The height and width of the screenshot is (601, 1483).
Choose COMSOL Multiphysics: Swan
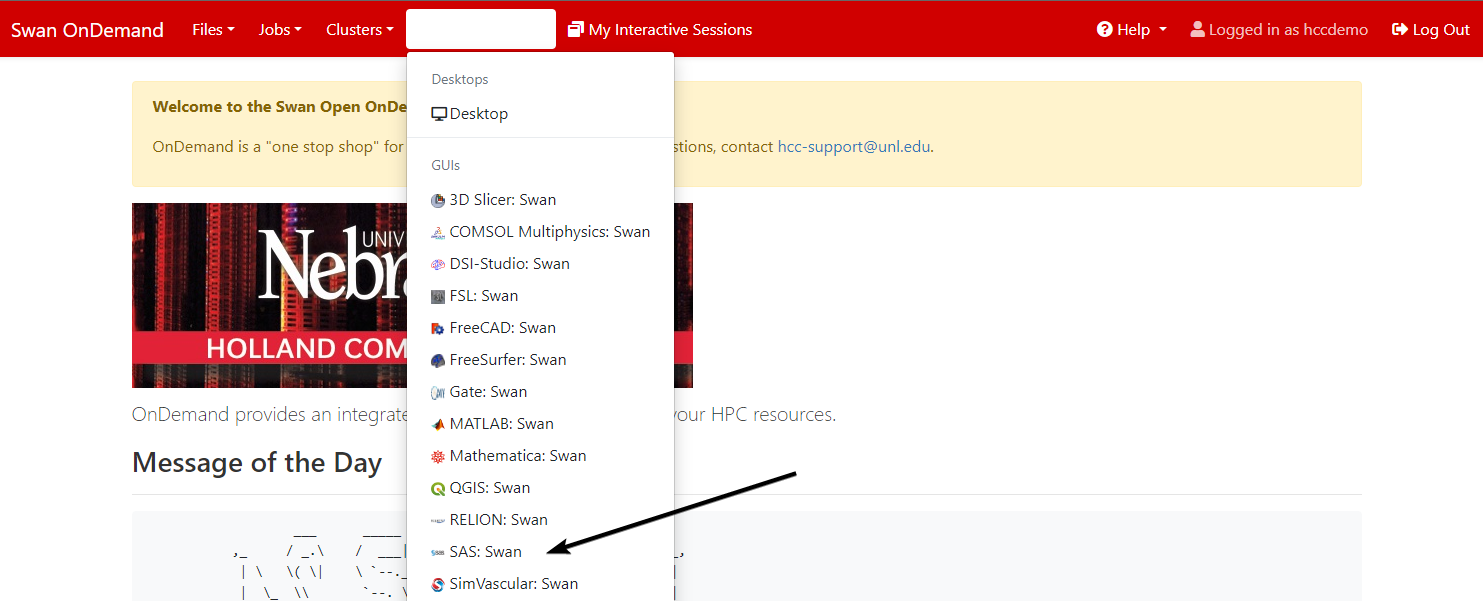pos(540,232)
